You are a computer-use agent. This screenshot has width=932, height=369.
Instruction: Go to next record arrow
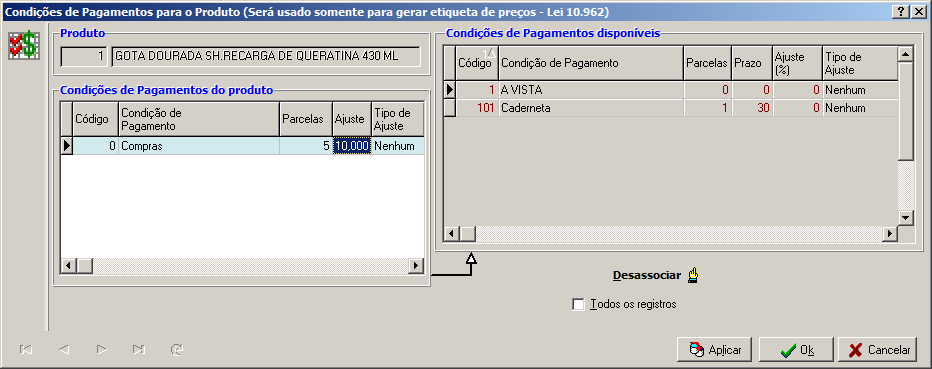click(102, 349)
